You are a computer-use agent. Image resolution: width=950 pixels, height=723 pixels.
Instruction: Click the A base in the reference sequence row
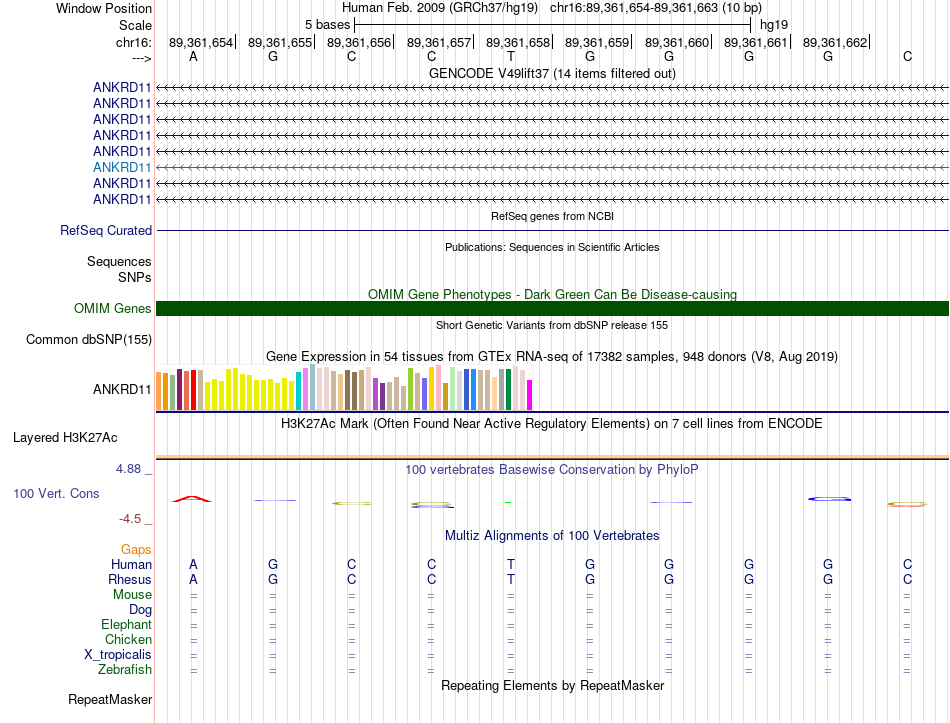(193, 56)
